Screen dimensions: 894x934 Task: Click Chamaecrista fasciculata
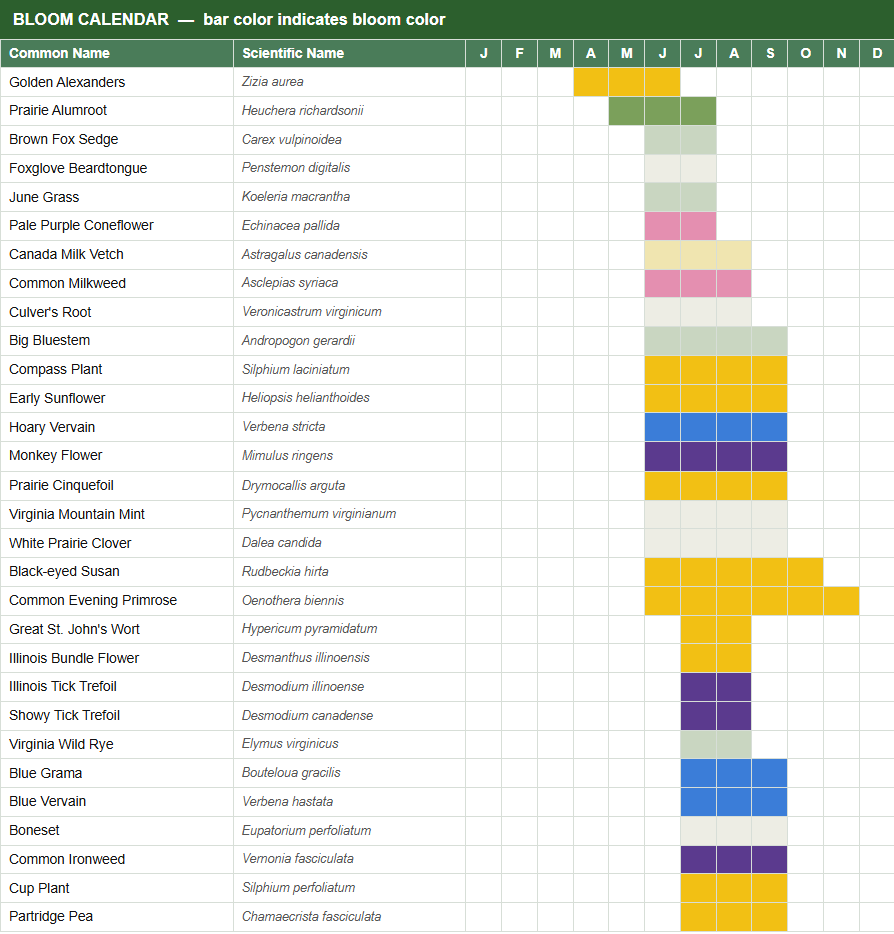312,917
